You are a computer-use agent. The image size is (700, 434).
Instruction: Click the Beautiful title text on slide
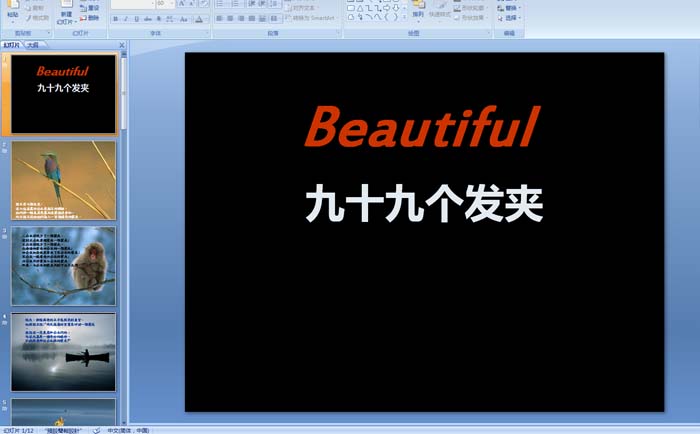point(422,128)
